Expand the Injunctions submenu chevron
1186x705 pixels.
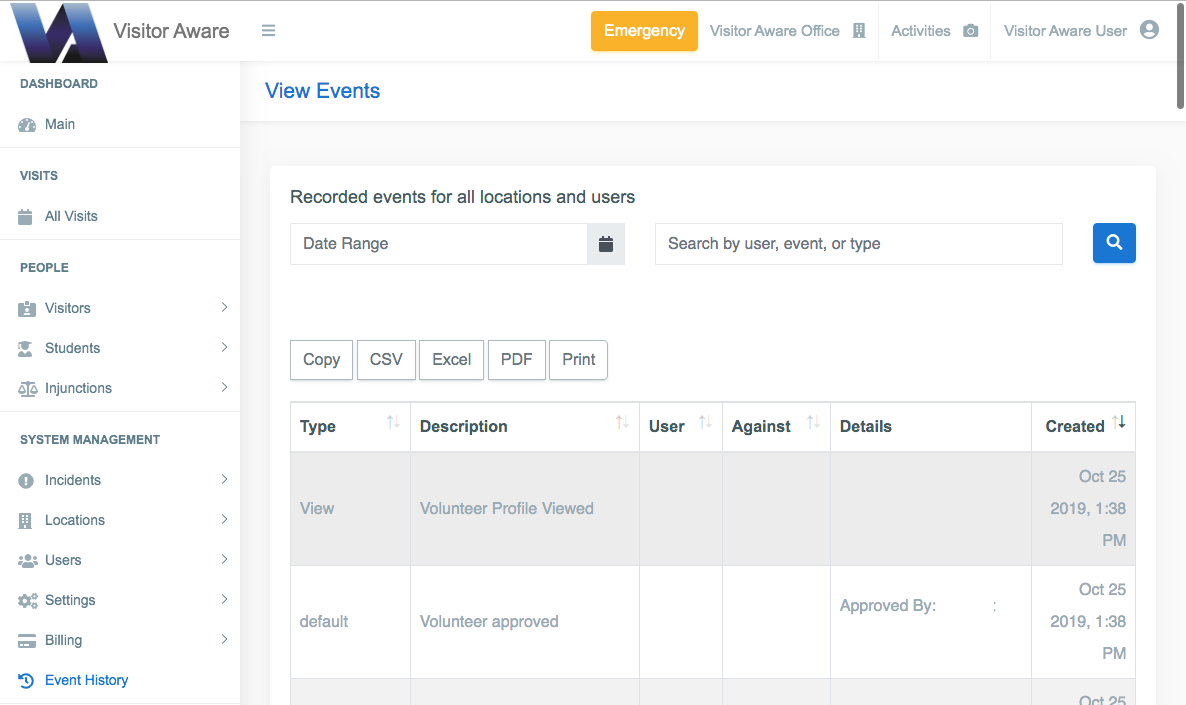pyautogui.click(x=225, y=387)
